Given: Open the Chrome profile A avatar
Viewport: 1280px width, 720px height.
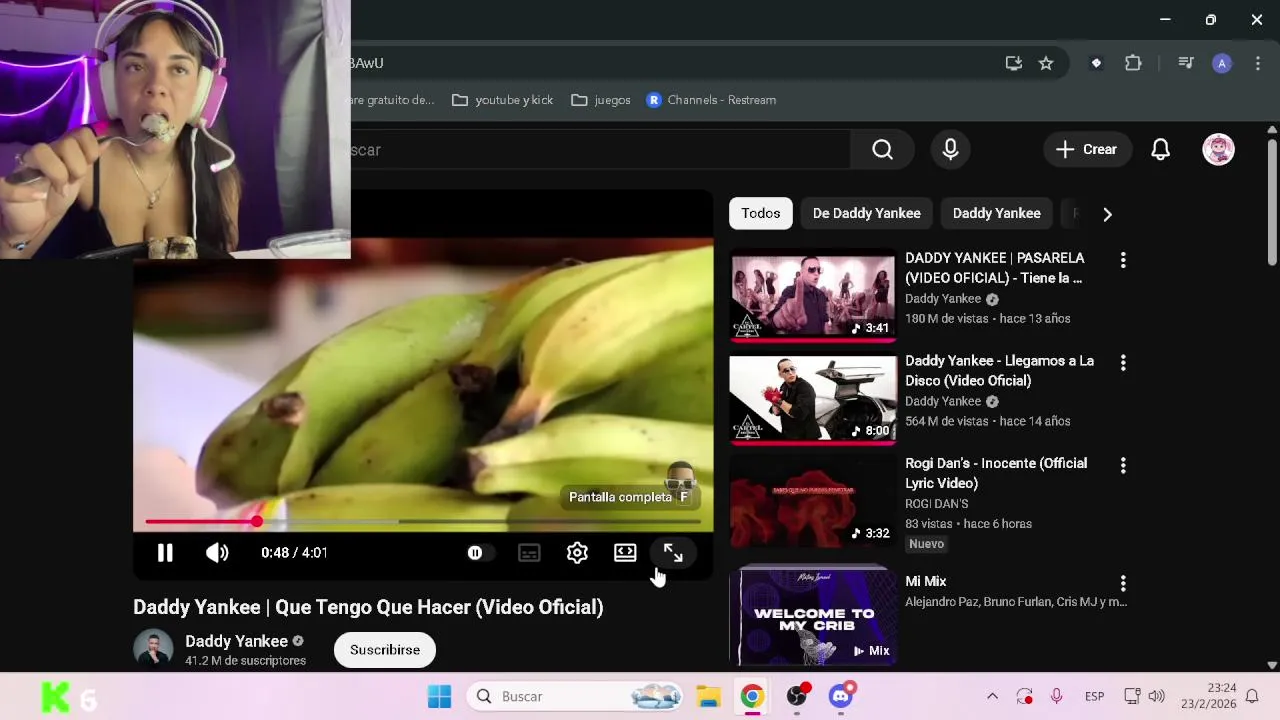Looking at the screenshot, I should (x=1222, y=63).
